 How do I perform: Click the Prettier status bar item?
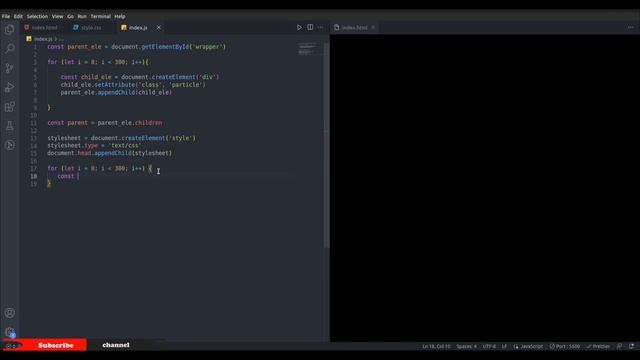[x=598, y=346]
